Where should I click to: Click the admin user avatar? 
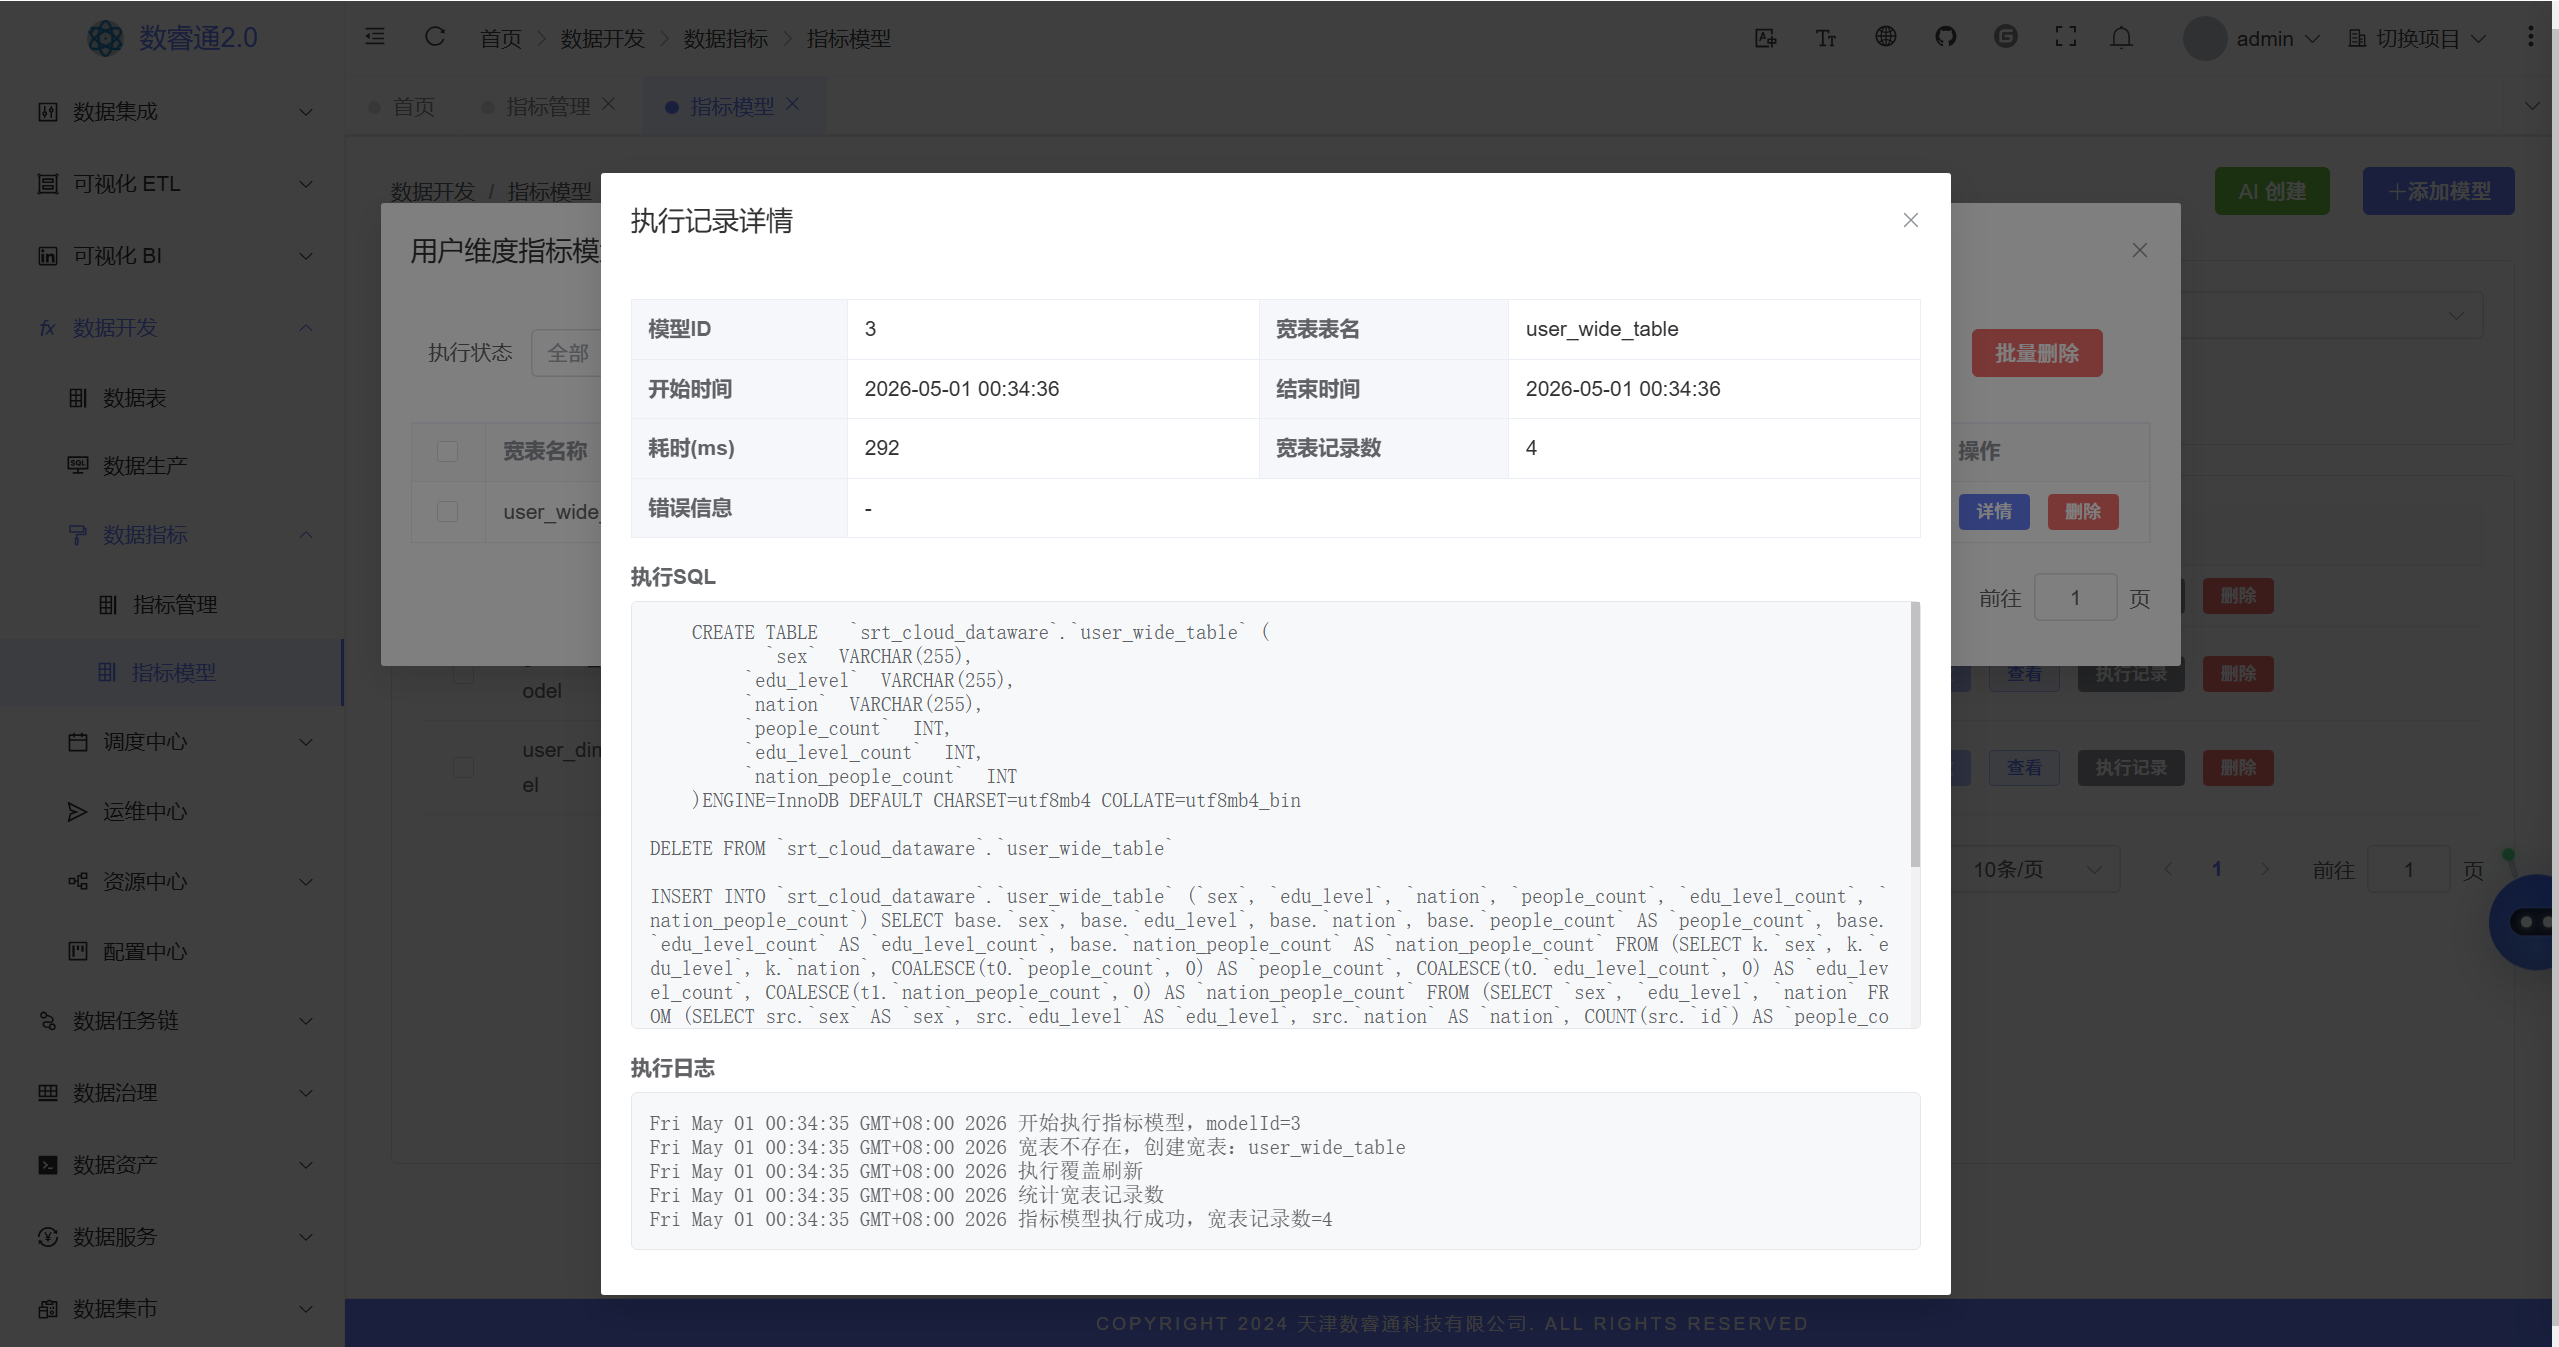(x=2204, y=38)
